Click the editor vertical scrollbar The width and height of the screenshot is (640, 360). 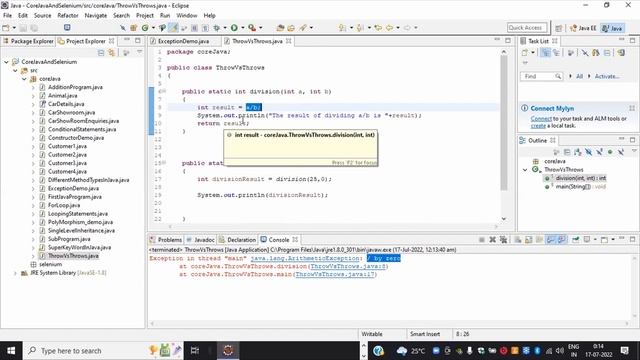click(504, 122)
